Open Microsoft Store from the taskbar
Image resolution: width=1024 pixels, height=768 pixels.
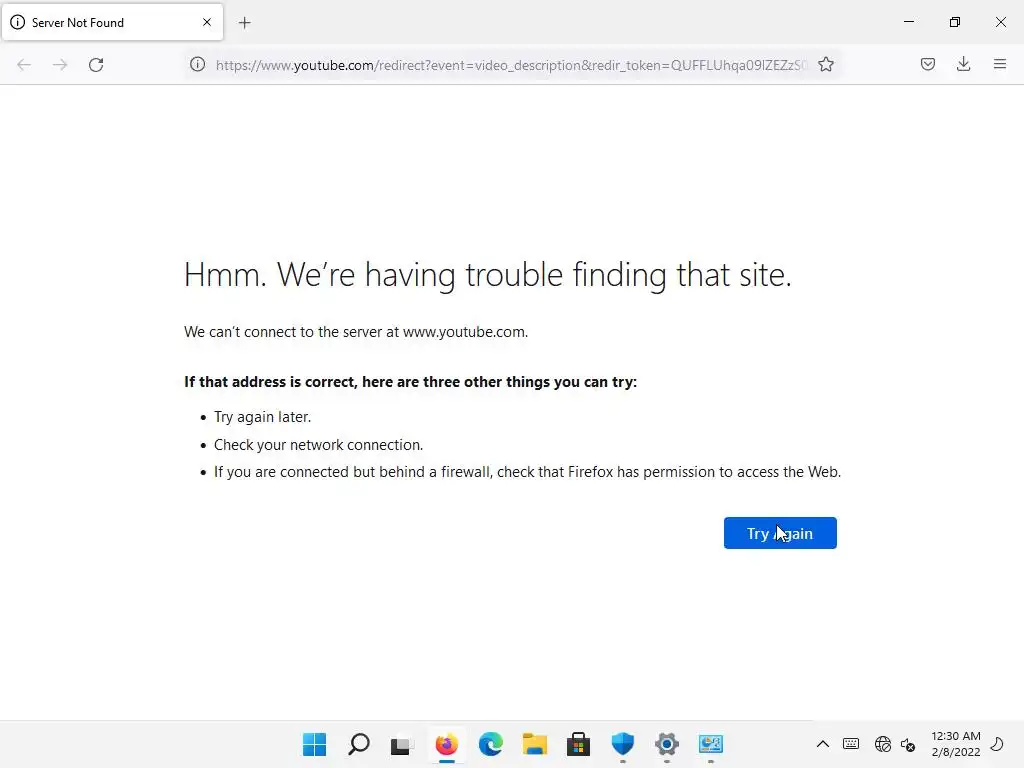[578, 744]
